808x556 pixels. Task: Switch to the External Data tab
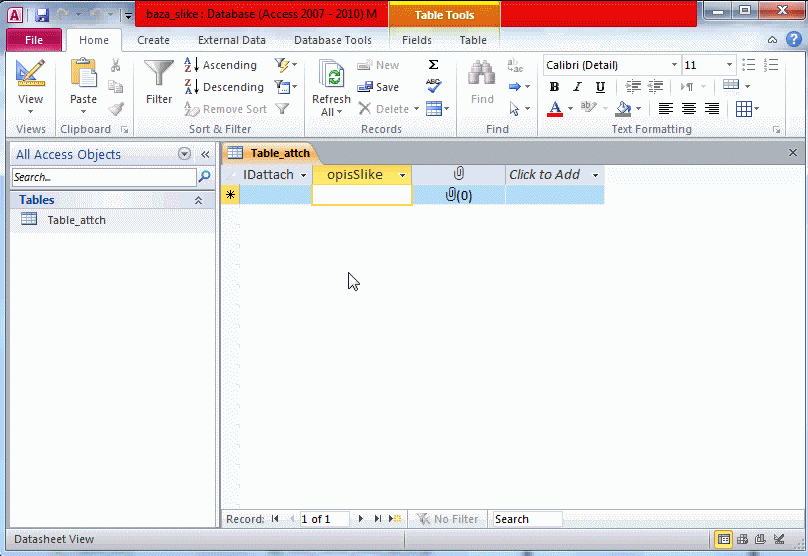coord(232,40)
